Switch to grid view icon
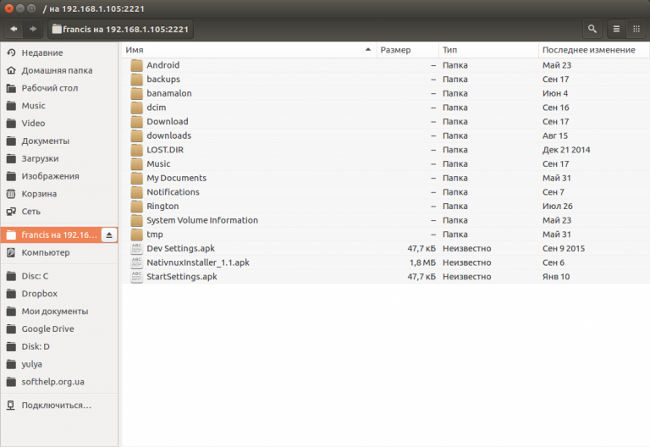Viewport: 650px width, 447px height. coord(636,29)
